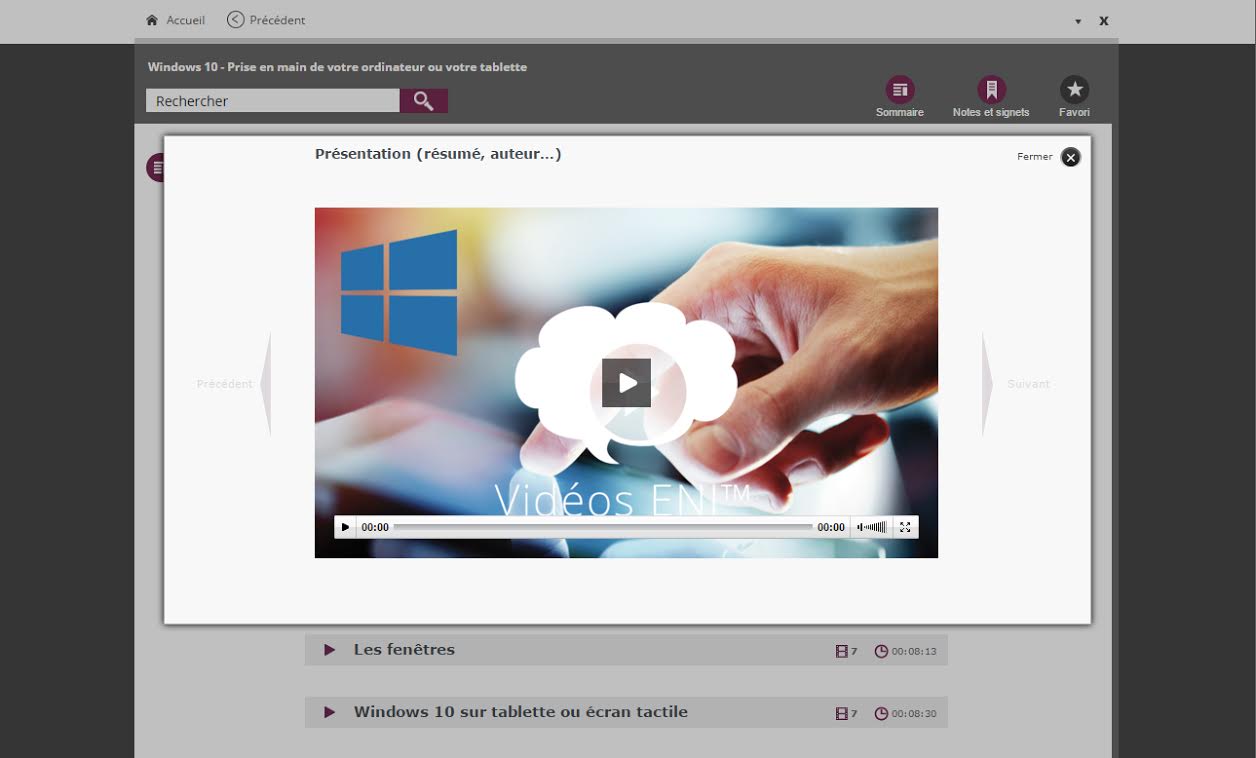Click the film count icon on Les fenêtres row
Image resolution: width=1256 pixels, height=758 pixels.
(x=842, y=652)
